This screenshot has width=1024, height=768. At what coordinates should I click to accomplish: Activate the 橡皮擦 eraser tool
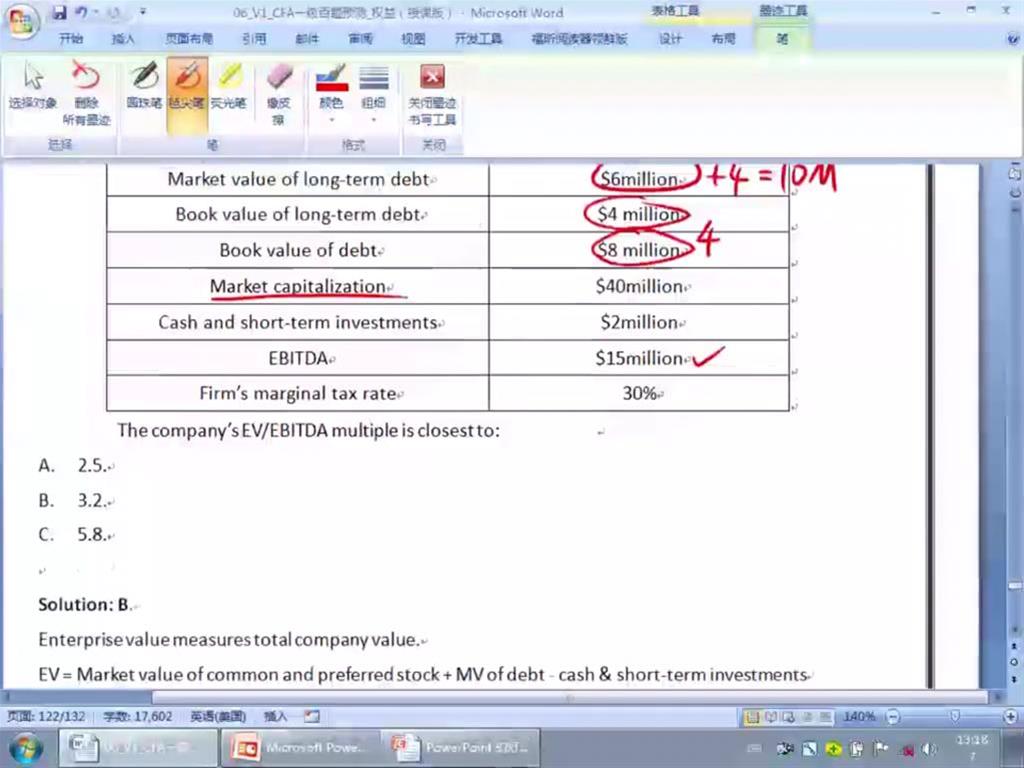[279, 93]
